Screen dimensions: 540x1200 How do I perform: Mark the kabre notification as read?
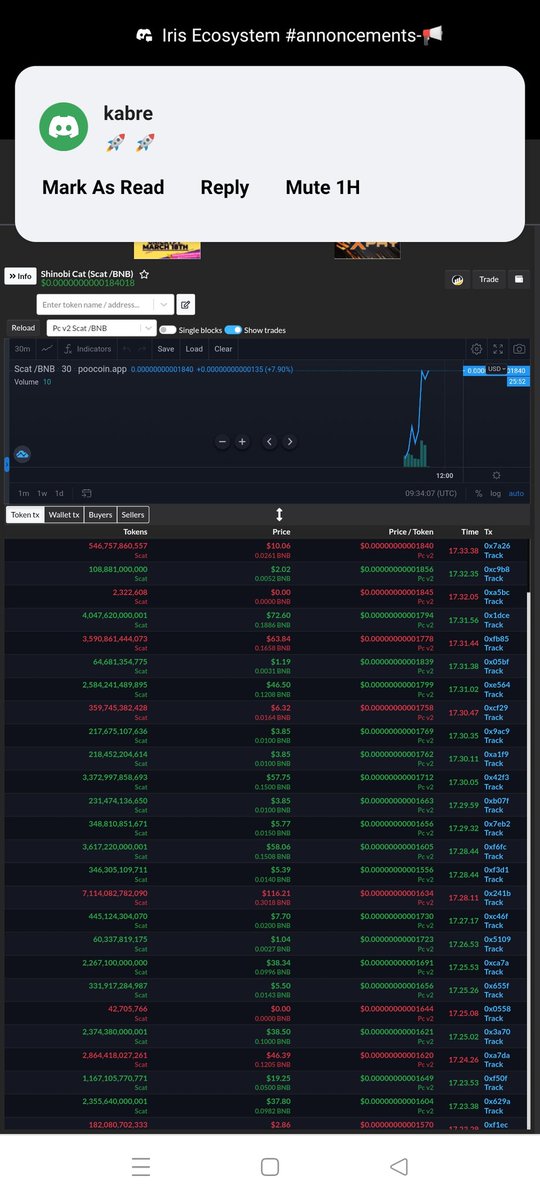(x=103, y=187)
